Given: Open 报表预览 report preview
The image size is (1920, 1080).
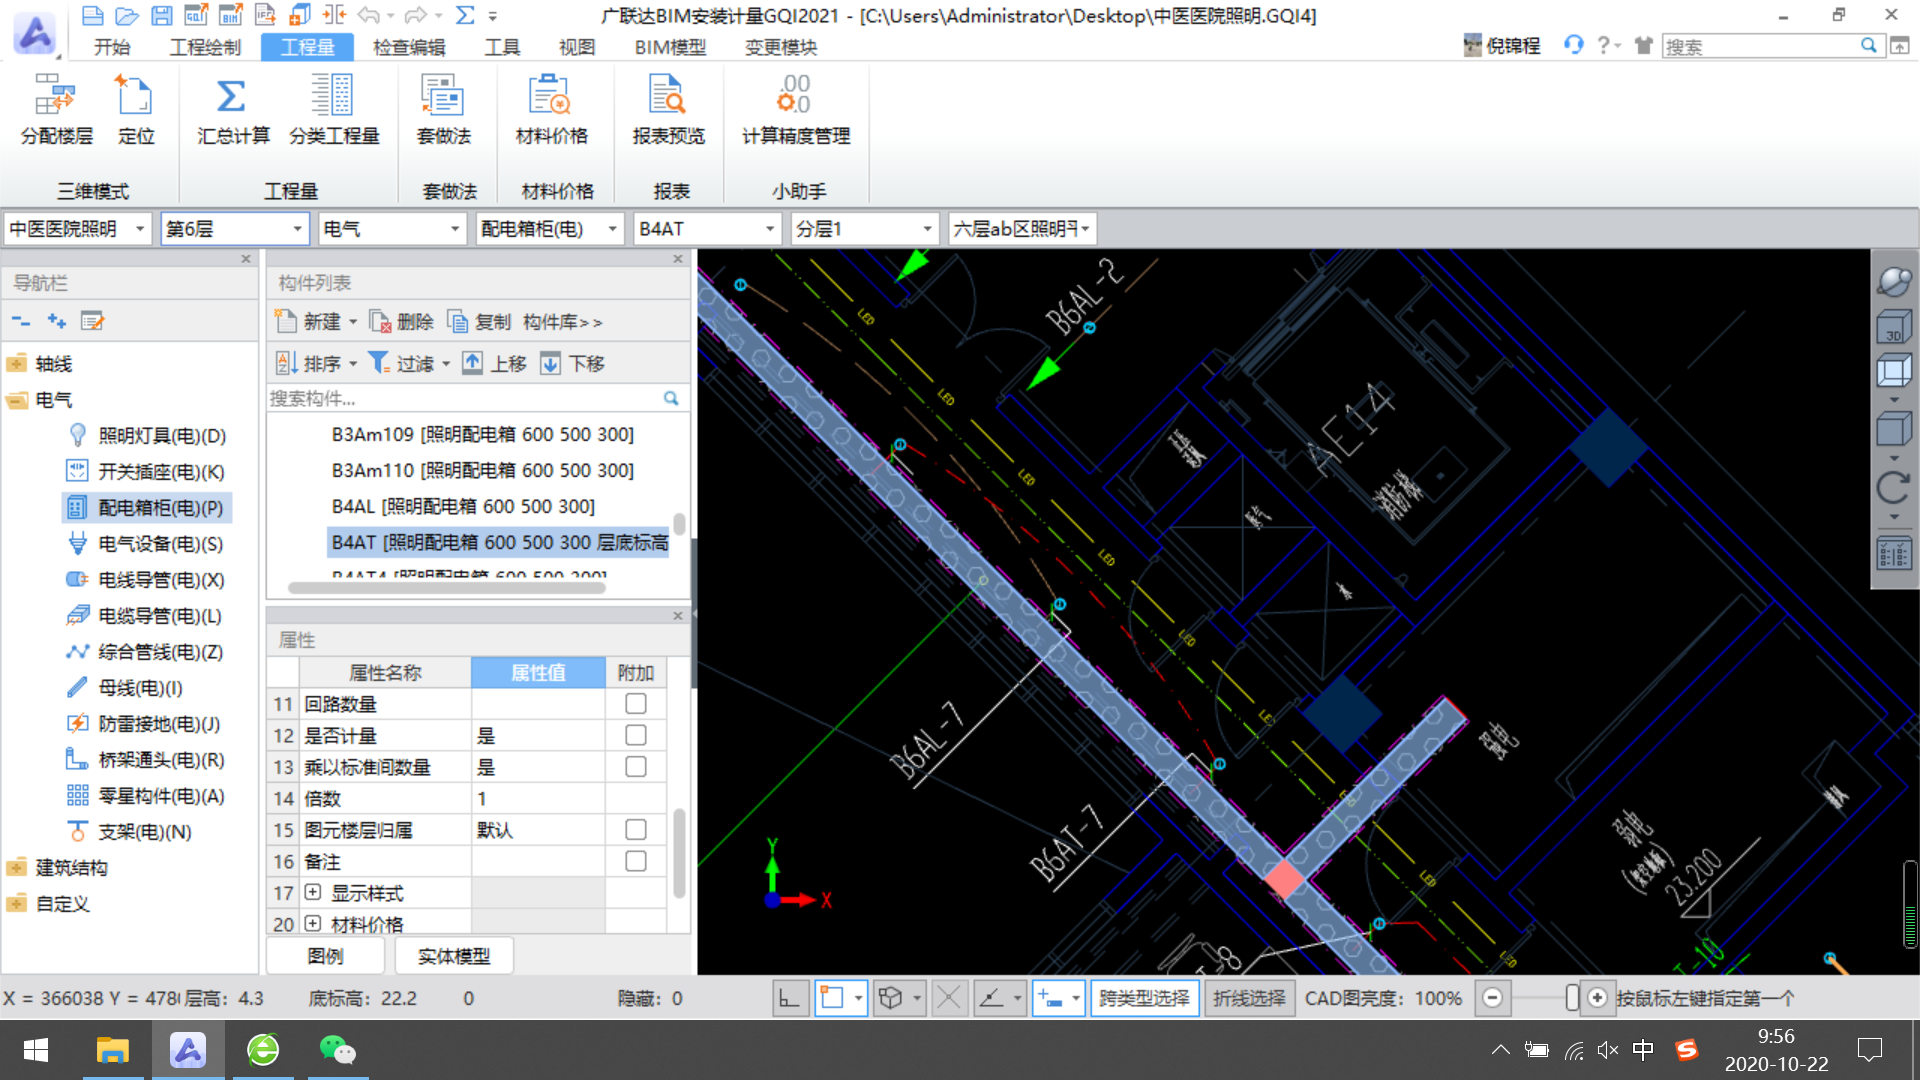Looking at the screenshot, I should (668, 110).
